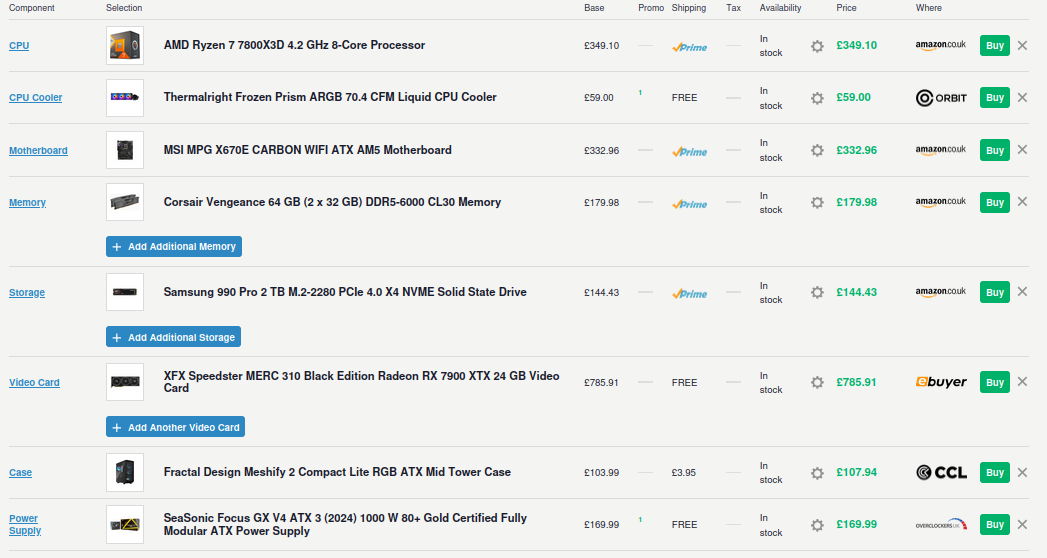Click Add Another Video Card button
The image size is (1047, 558).
point(176,427)
